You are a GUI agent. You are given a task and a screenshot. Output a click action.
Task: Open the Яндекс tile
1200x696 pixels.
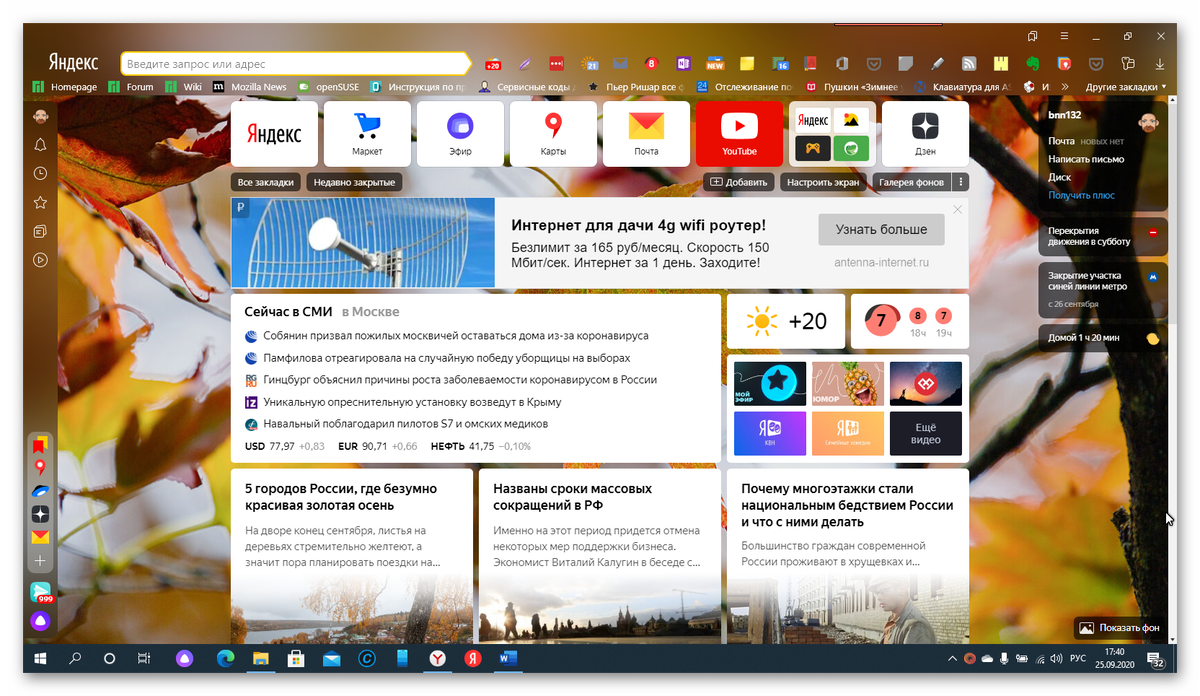pos(274,133)
